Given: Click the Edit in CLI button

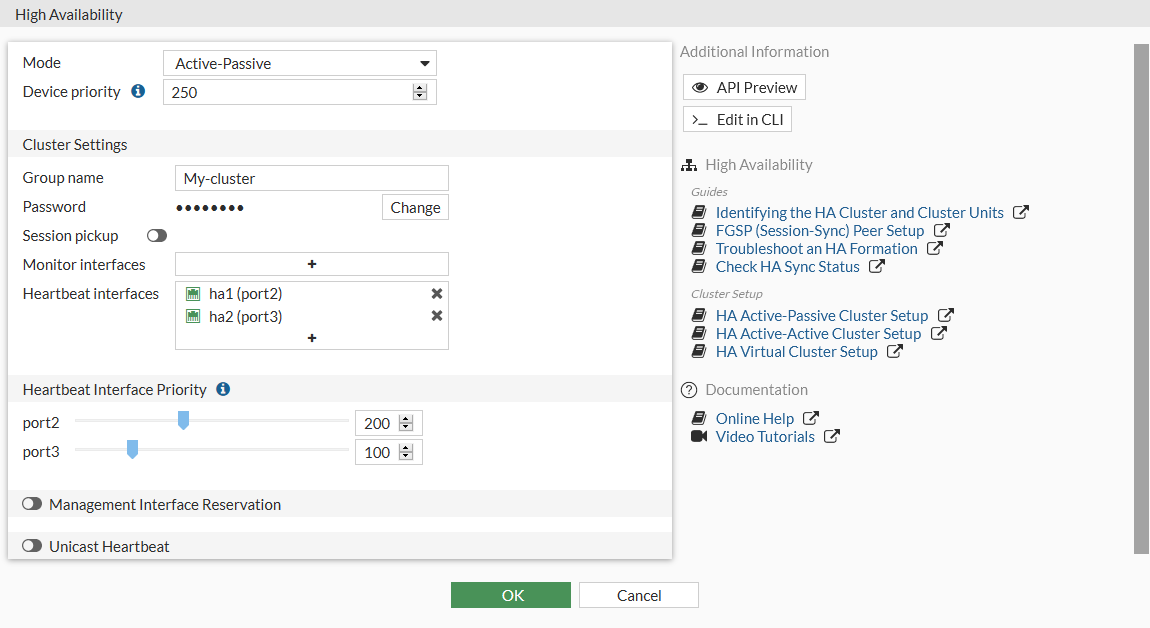Looking at the screenshot, I should point(737,120).
